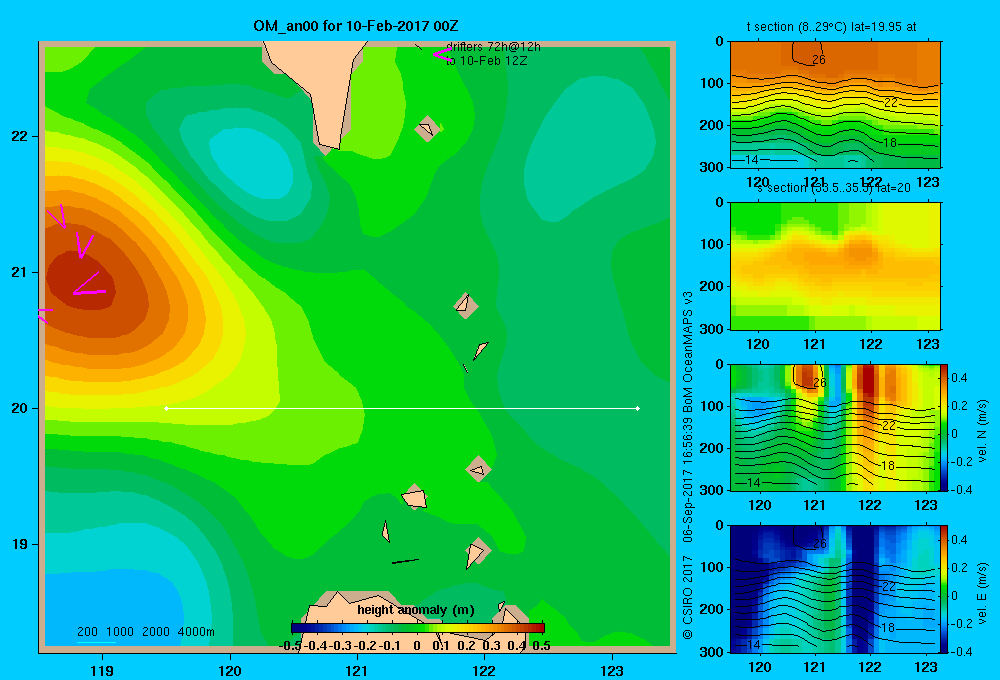The image size is (1000, 680).
Task: Click the small island near 122E 20.8N
Action: [465, 304]
